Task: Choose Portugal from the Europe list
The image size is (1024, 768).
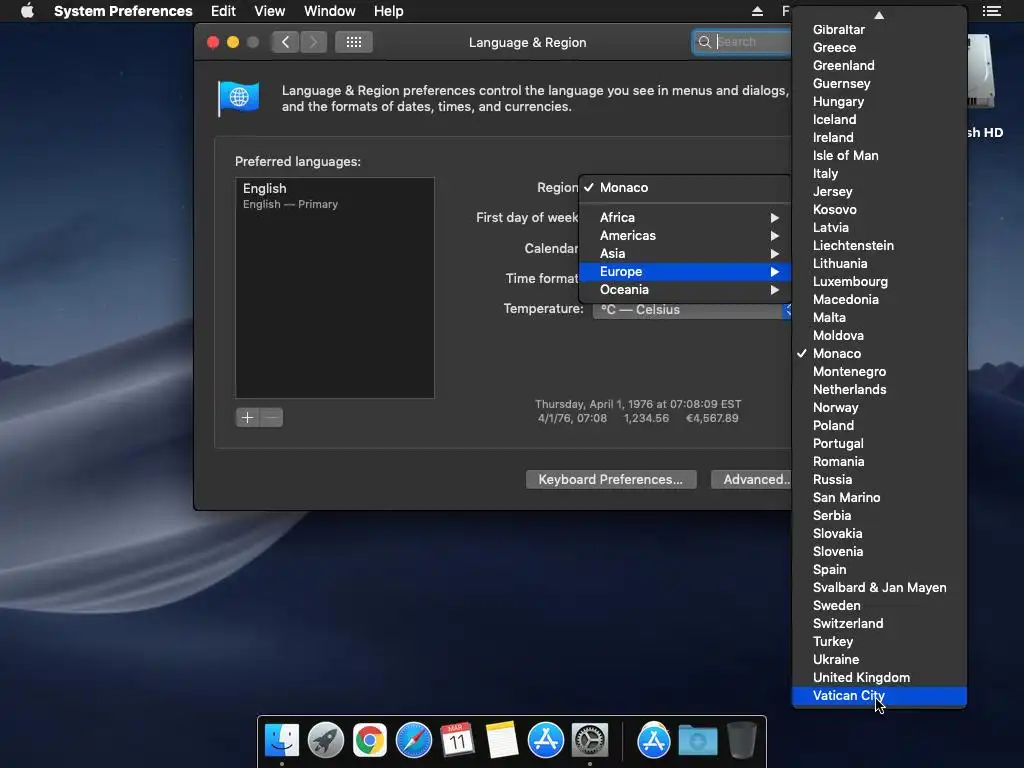Action: (x=879, y=443)
